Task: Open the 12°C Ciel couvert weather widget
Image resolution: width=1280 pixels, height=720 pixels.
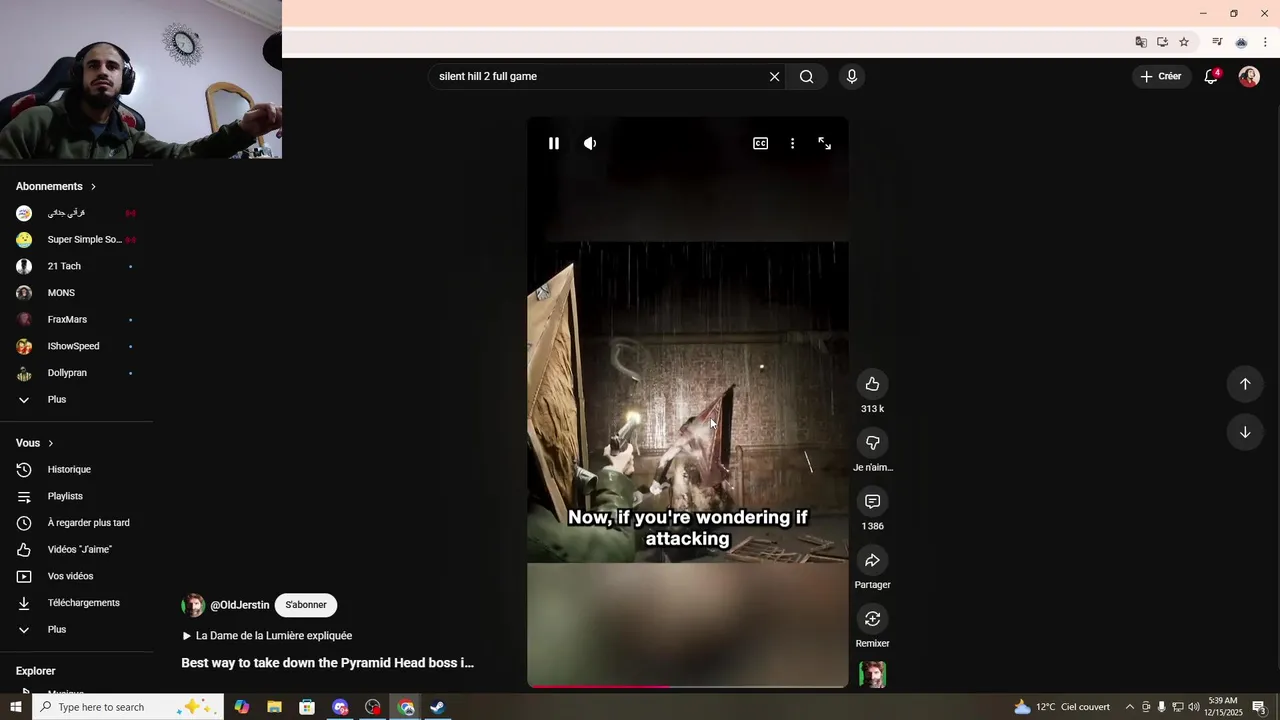Action: click(x=1062, y=707)
